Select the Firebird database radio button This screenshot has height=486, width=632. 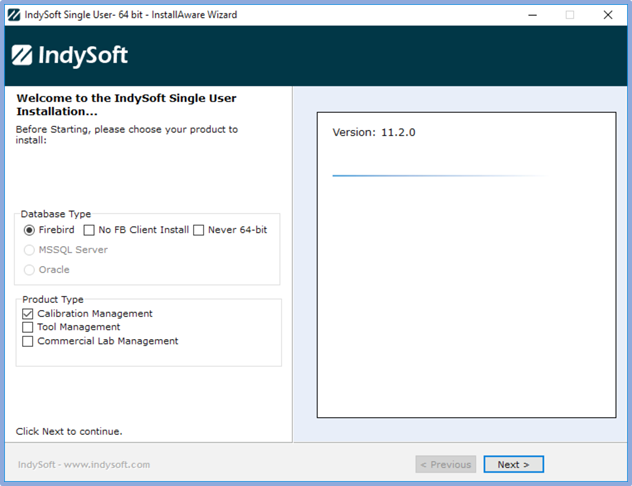click(x=29, y=230)
